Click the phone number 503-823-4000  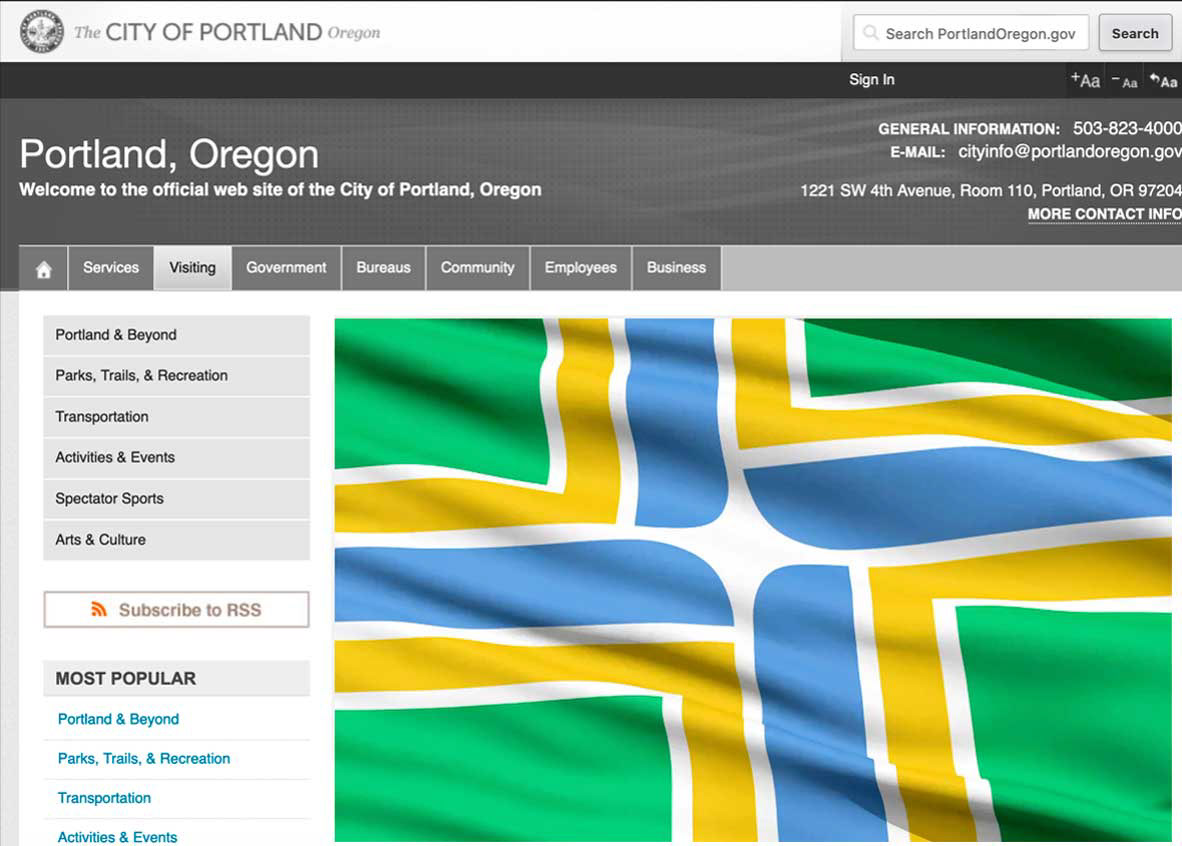point(1127,128)
